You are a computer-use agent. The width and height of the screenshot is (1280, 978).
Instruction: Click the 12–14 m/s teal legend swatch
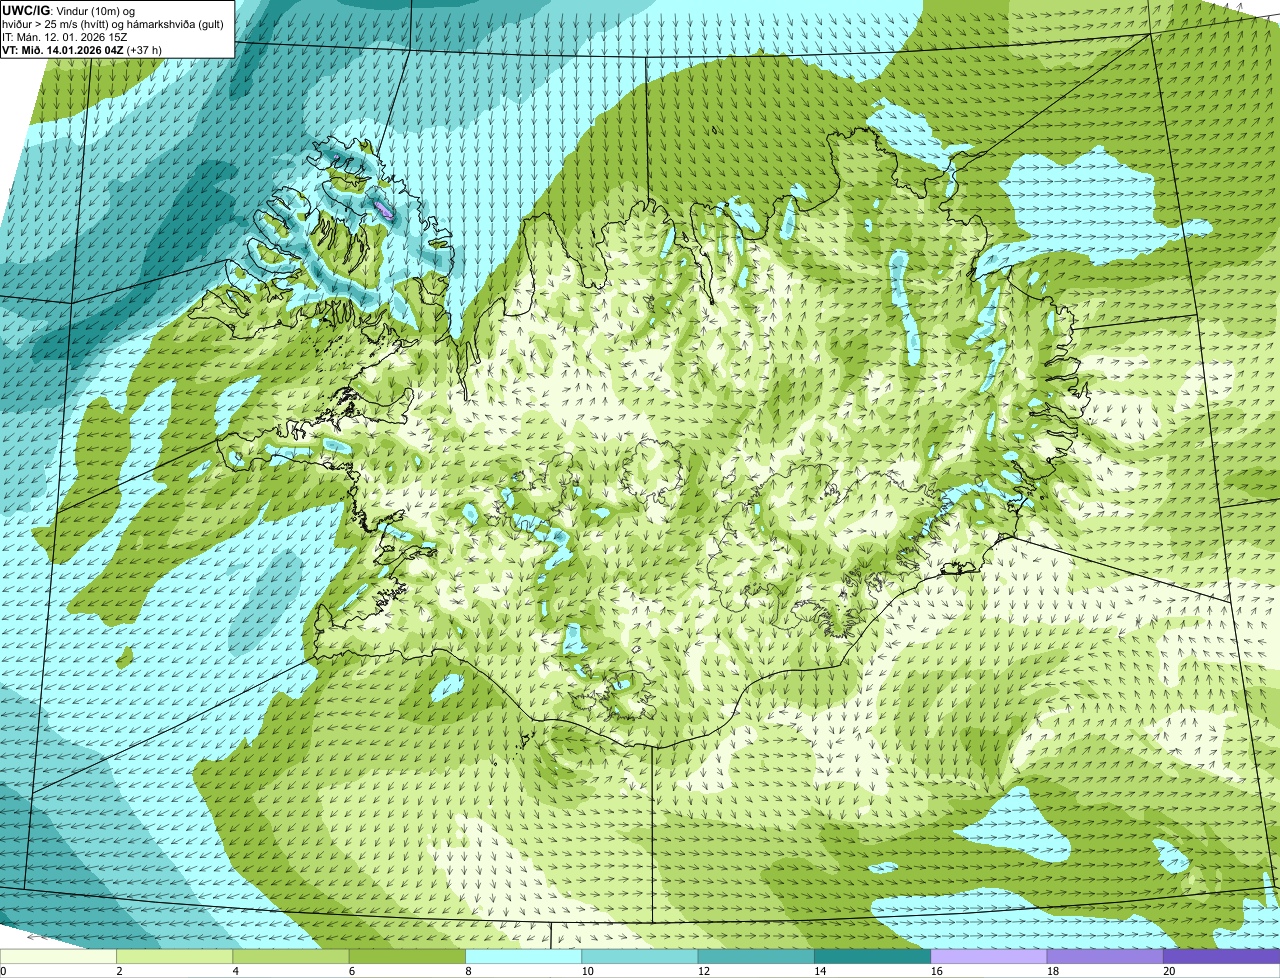(756, 957)
